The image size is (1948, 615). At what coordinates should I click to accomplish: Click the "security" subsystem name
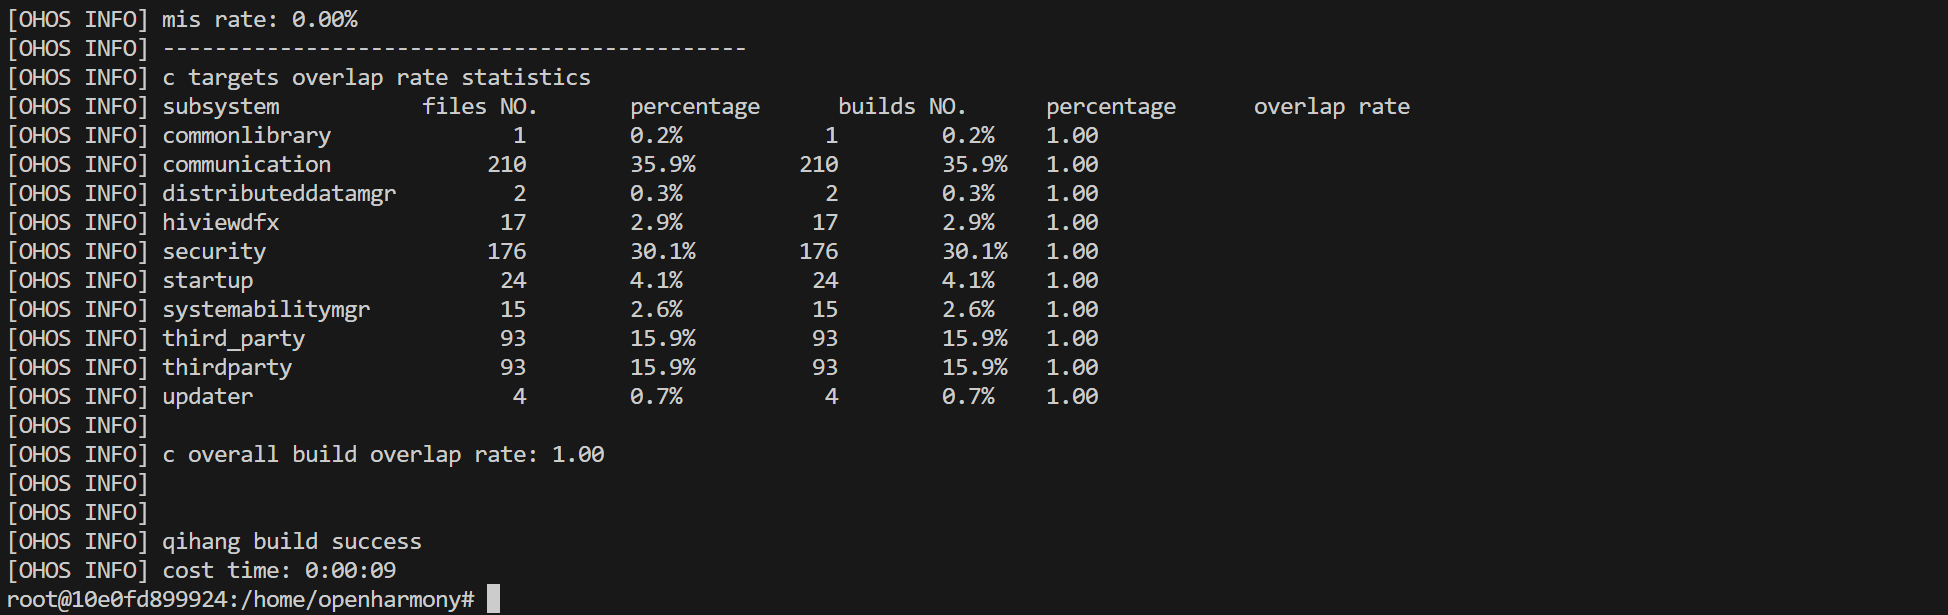point(214,251)
